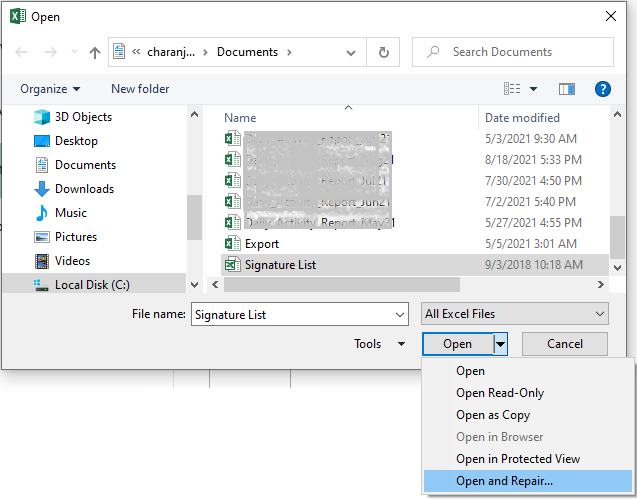
Task: Click the File name input field
Action: 300,314
